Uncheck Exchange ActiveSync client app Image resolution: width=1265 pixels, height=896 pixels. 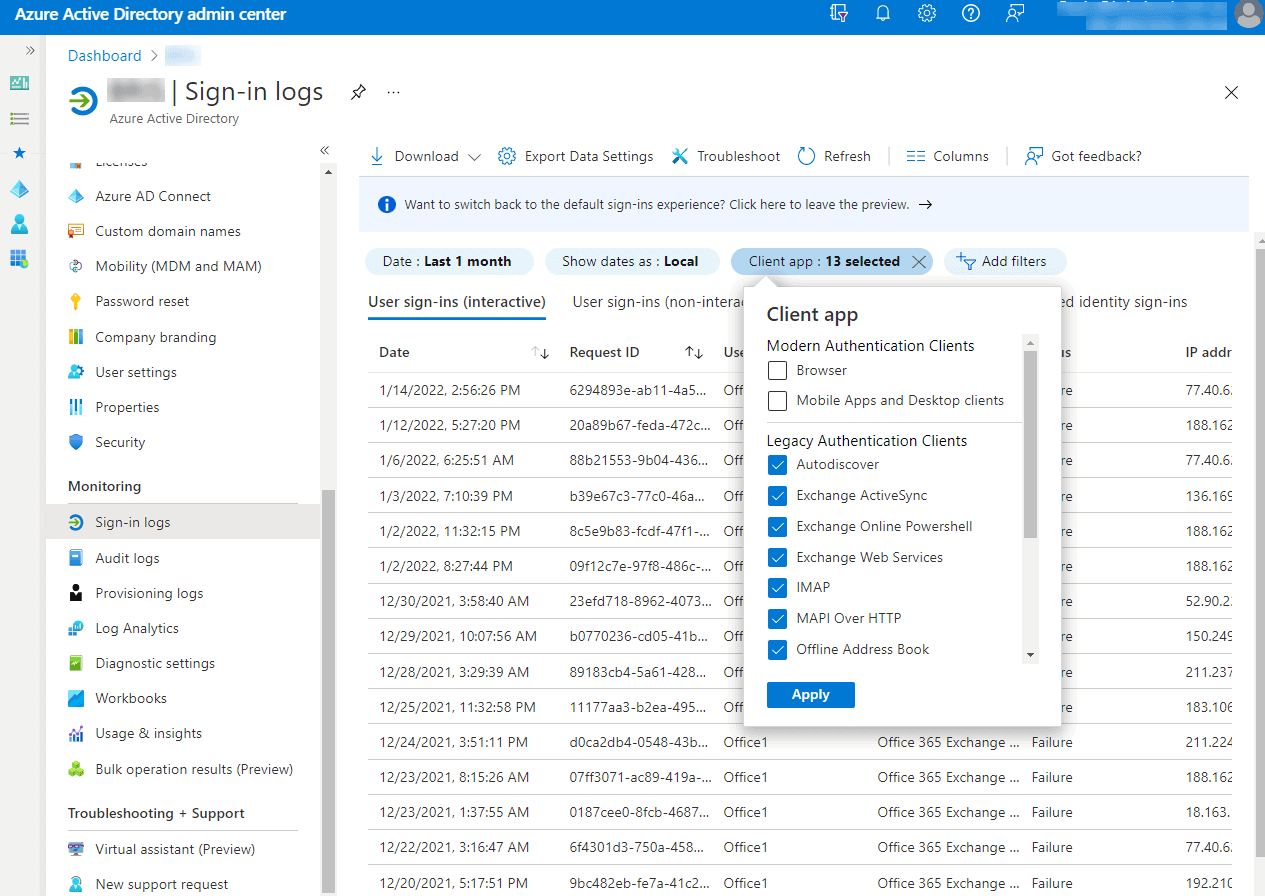click(x=777, y=495)
